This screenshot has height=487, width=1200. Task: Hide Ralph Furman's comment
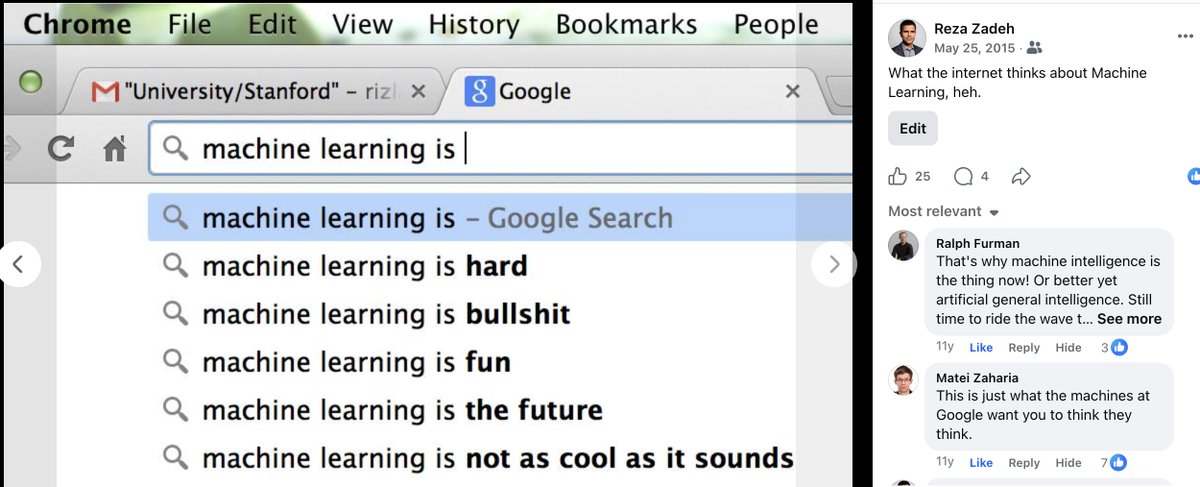pyautogui.click(x=1068, y=347)
